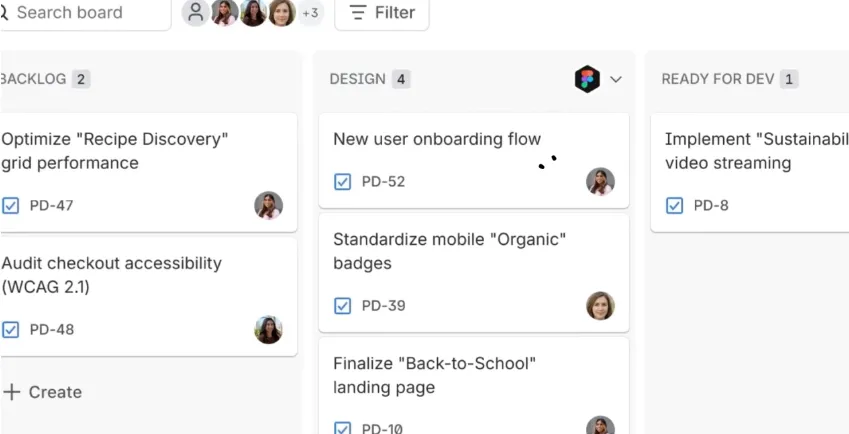Open the PD-39 issue key link
This screenshot has height=434, width=849.
pos(383,305)
